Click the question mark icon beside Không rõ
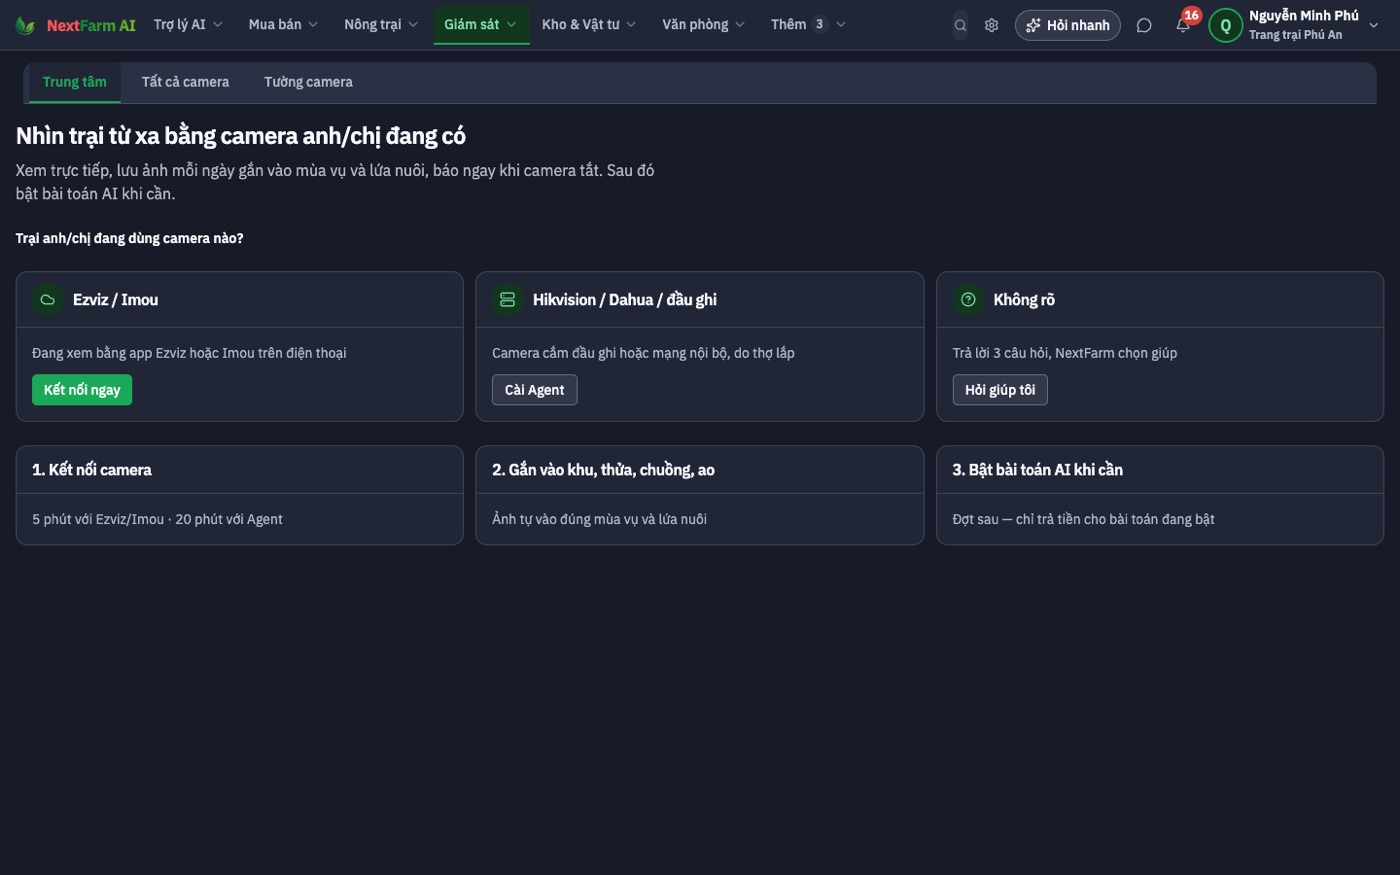 pos(968,299)
